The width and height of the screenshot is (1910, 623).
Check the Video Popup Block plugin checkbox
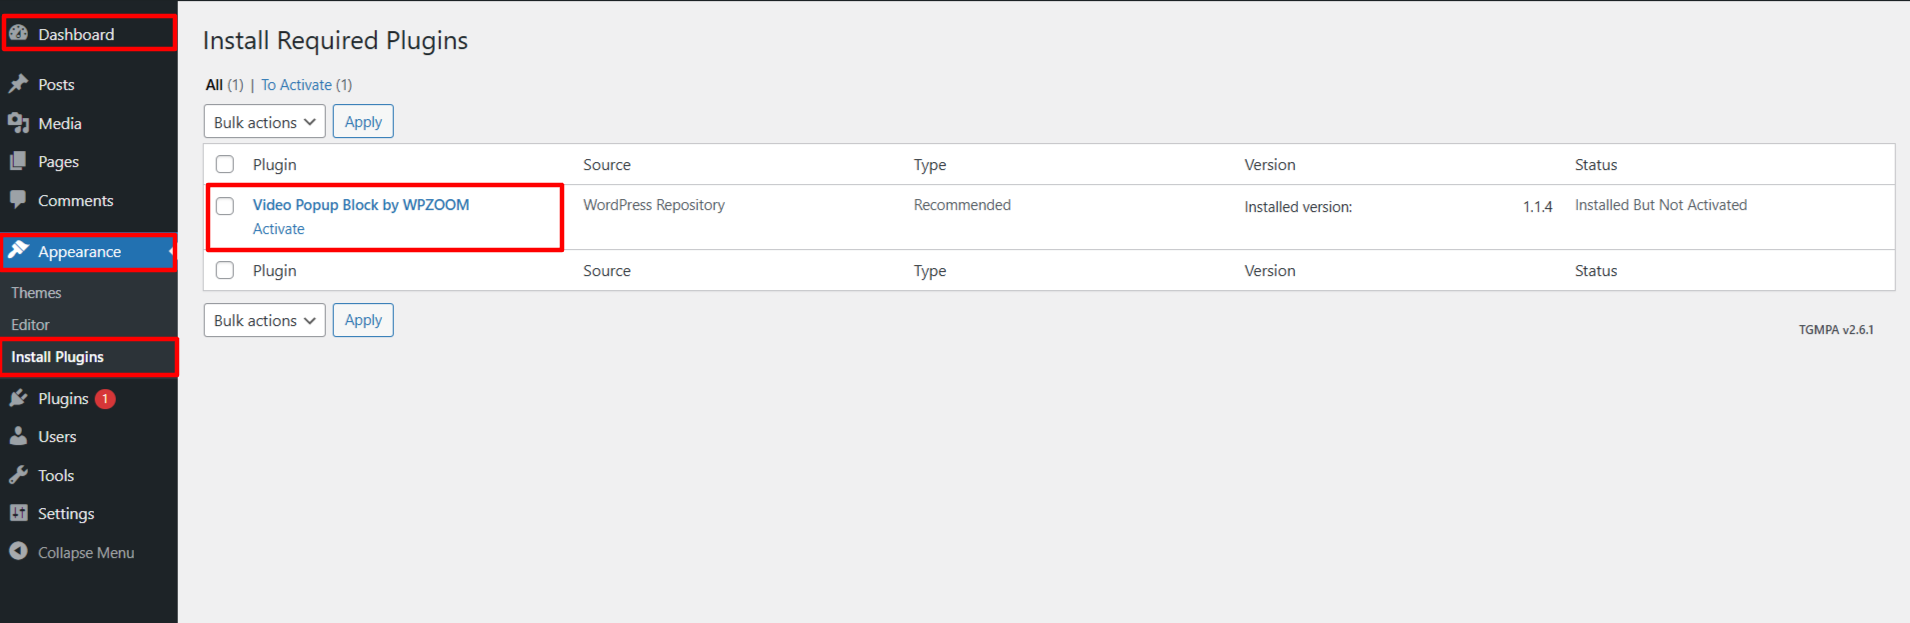click(225, 206)
